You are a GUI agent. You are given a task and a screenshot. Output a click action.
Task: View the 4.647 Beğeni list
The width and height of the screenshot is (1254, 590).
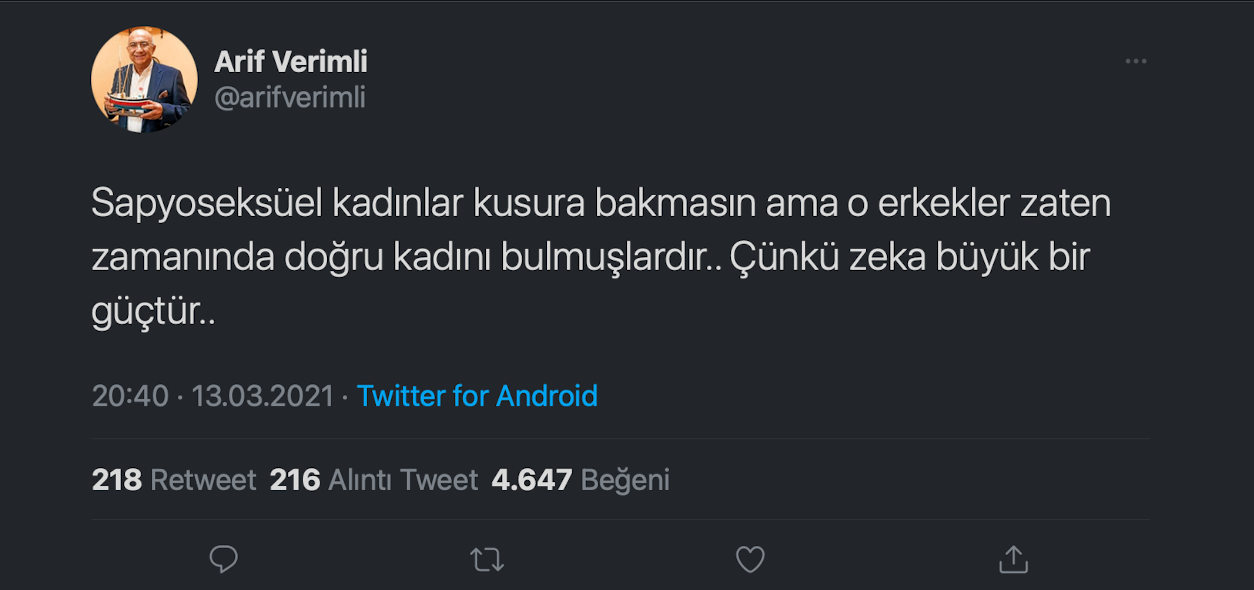[580, 479]
